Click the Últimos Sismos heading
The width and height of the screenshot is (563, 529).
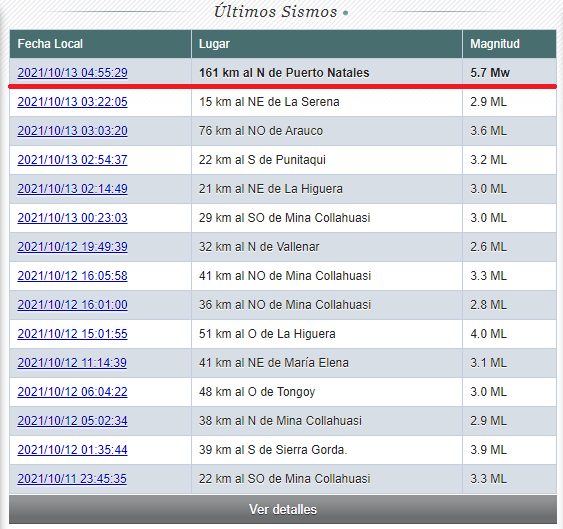click(276, 11)
